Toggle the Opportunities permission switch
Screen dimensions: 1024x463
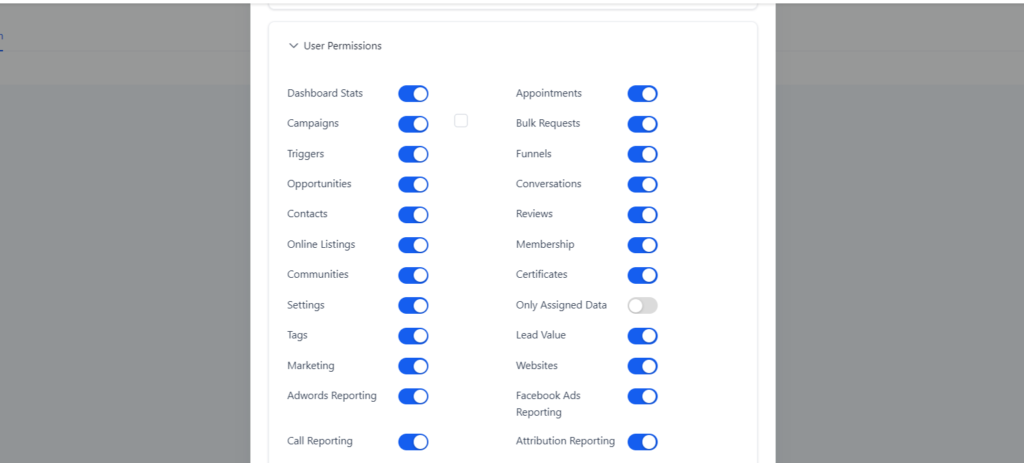click(x=413, y=185)
